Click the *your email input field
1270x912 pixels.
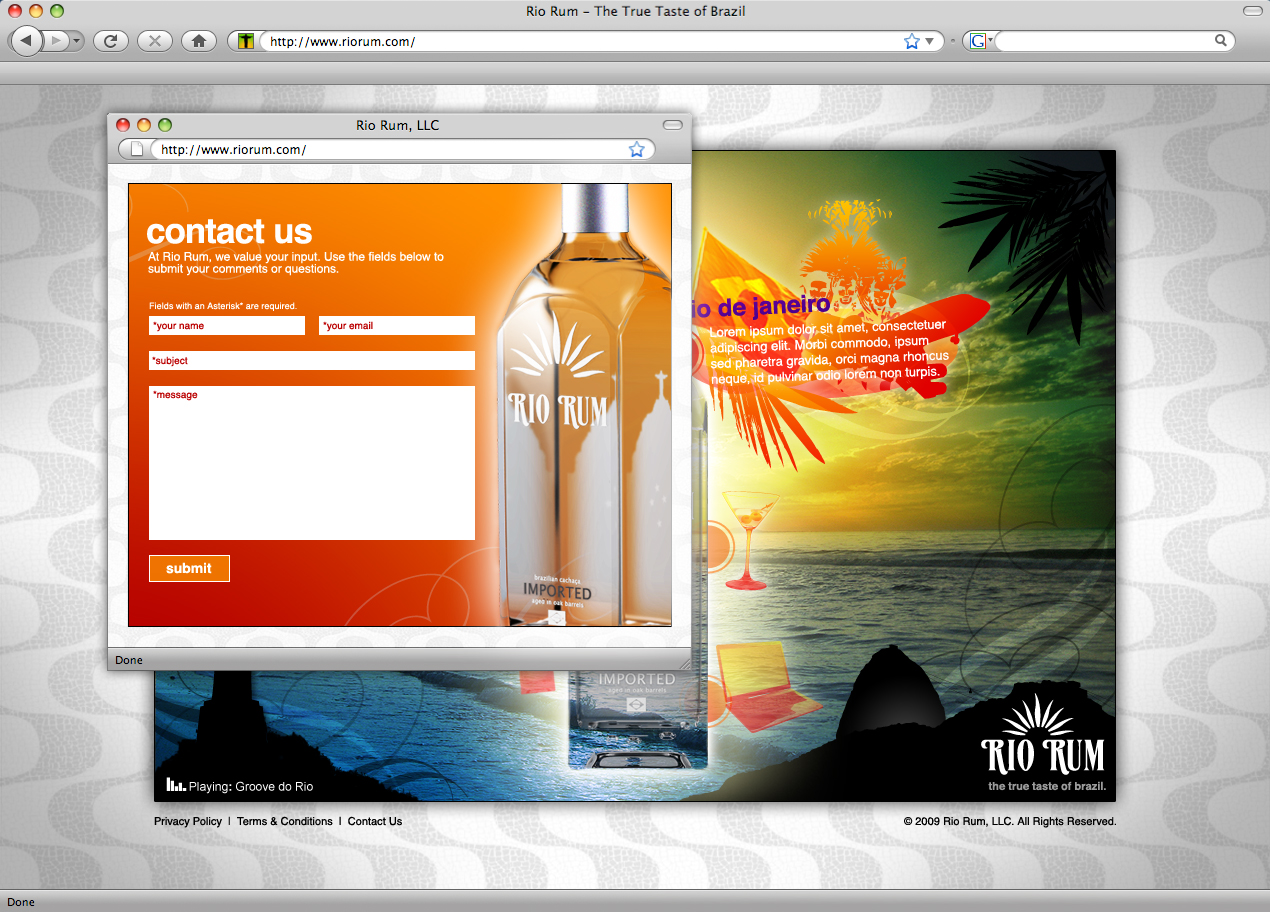[x=396, y=326]
